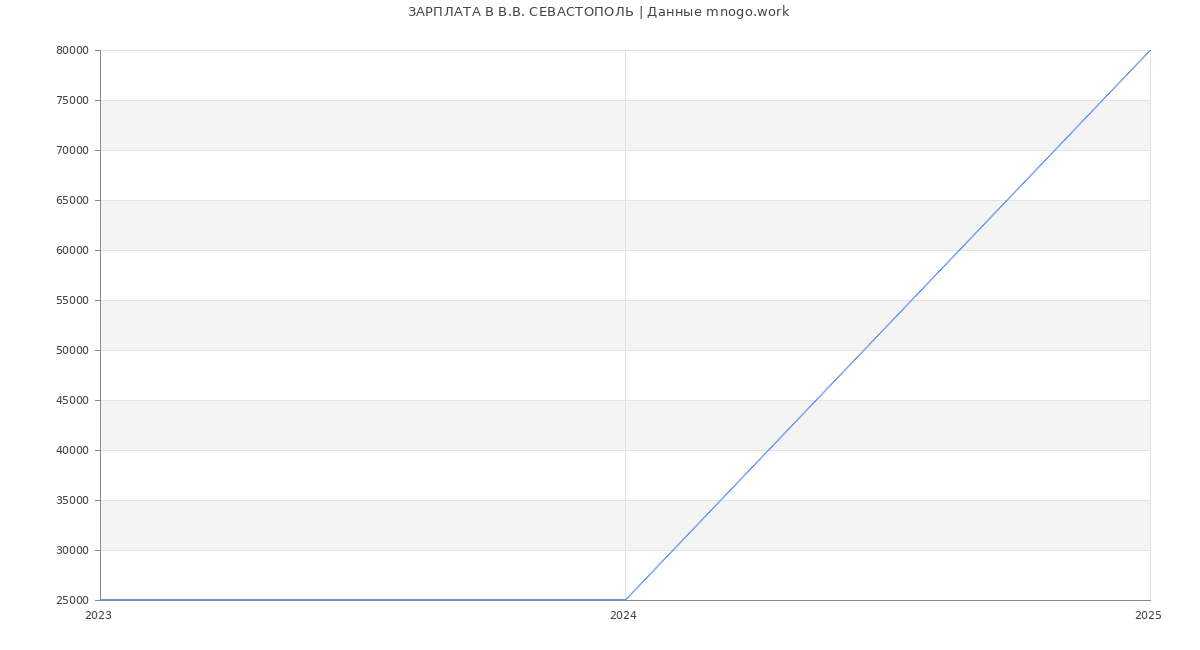Select the 50000 y-axis label

72,351
